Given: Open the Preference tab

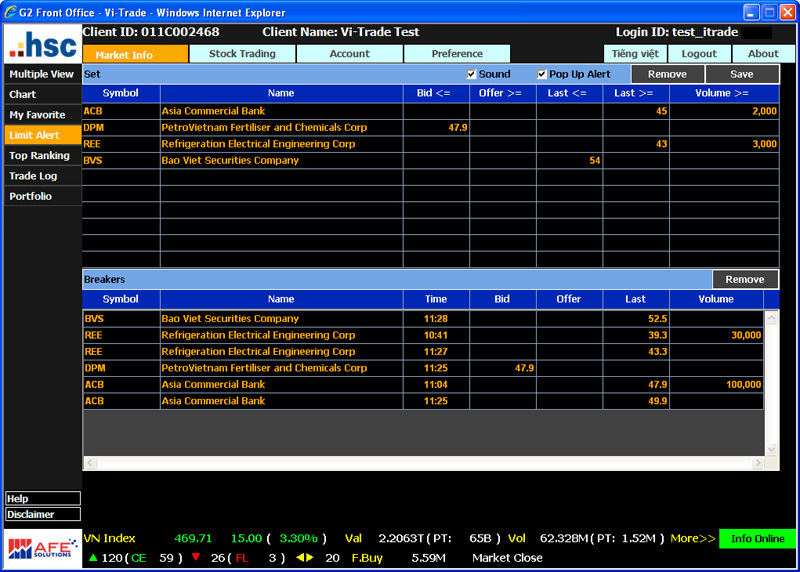Looking at the screenshot, I should 457,54.
